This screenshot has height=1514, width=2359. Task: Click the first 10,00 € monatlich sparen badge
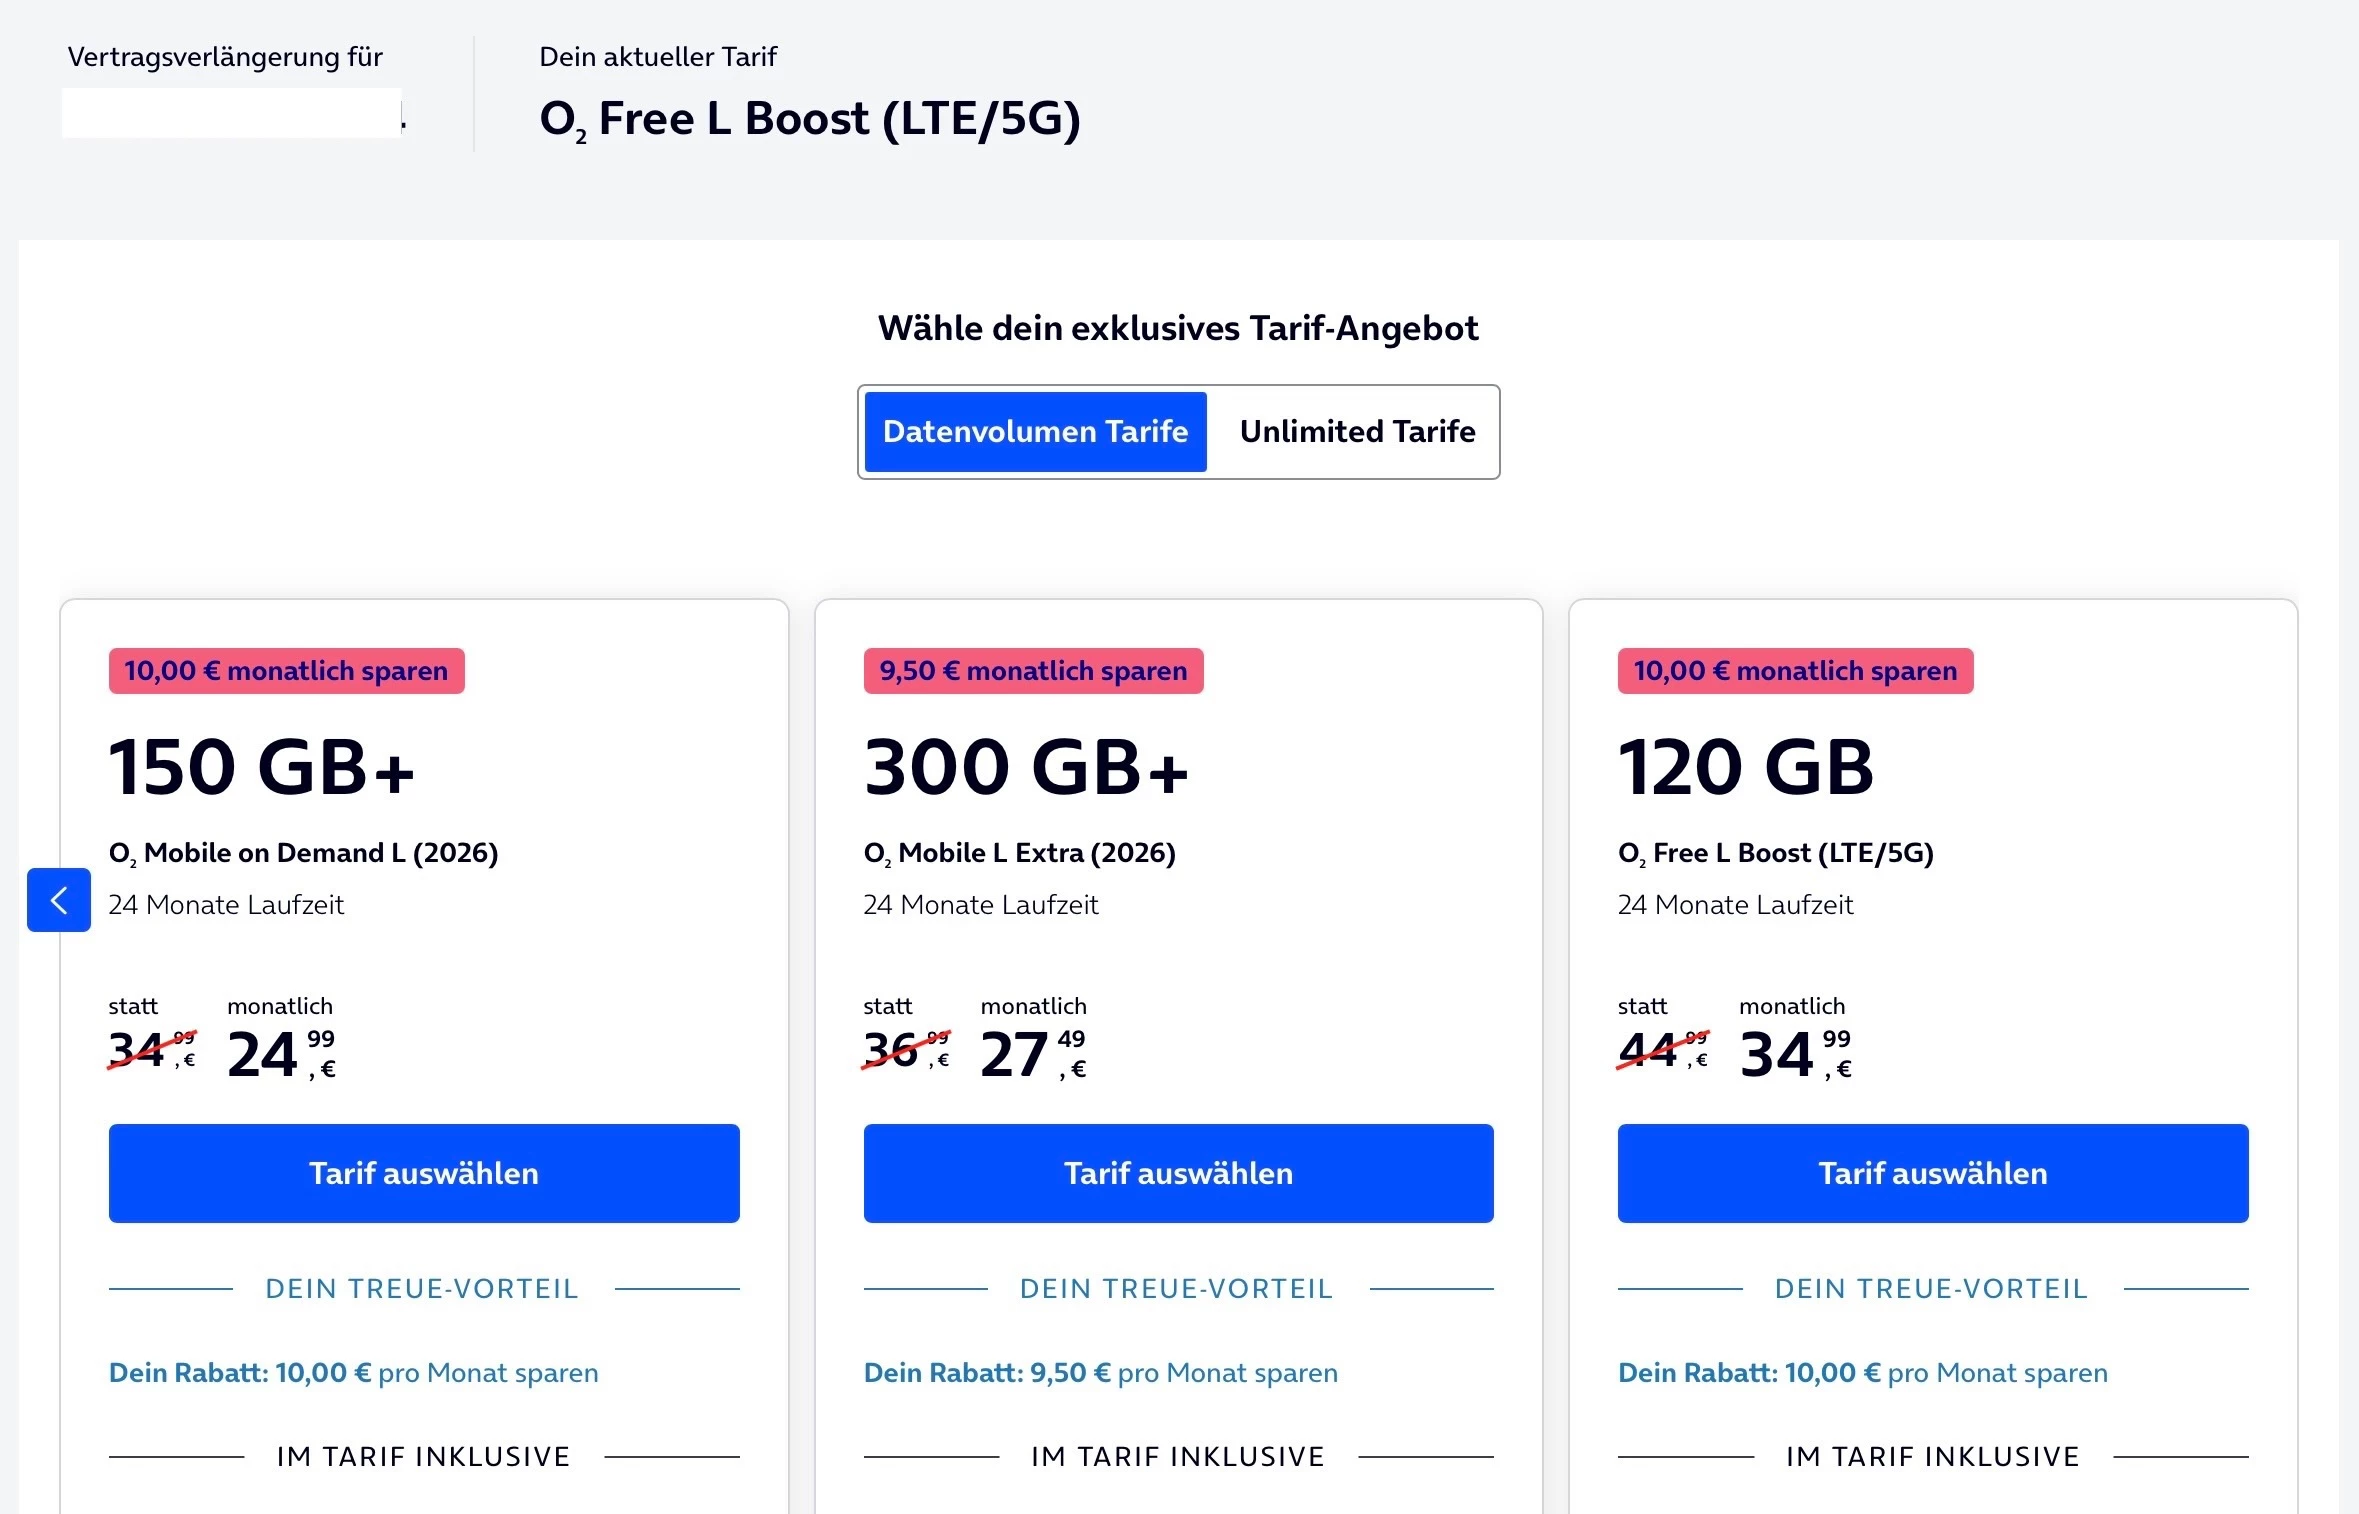click(x=286, y=671)
